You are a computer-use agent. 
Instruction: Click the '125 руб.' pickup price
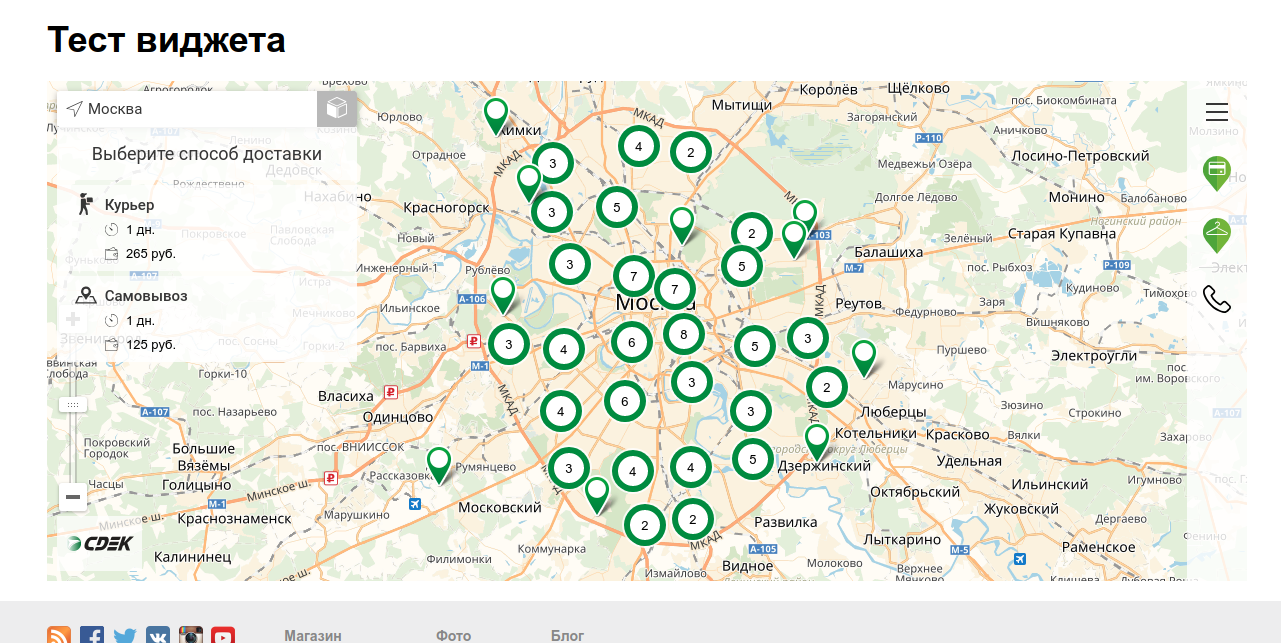(151, 345)
